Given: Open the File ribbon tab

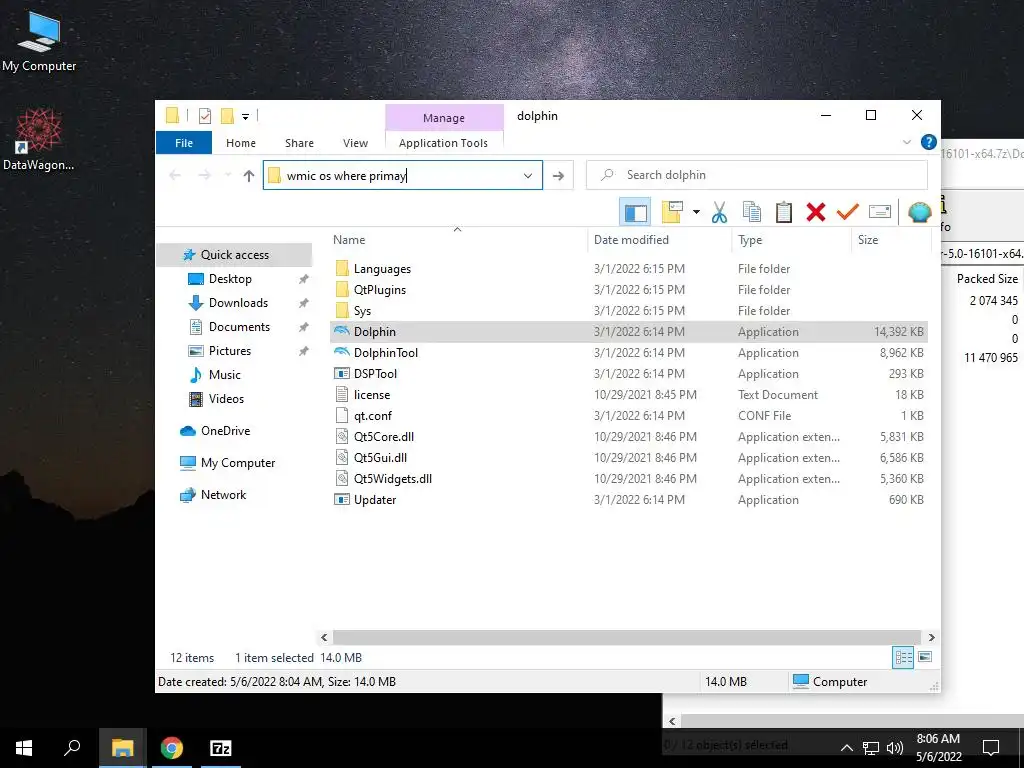Looking at the screenshot, I should 184,142.
